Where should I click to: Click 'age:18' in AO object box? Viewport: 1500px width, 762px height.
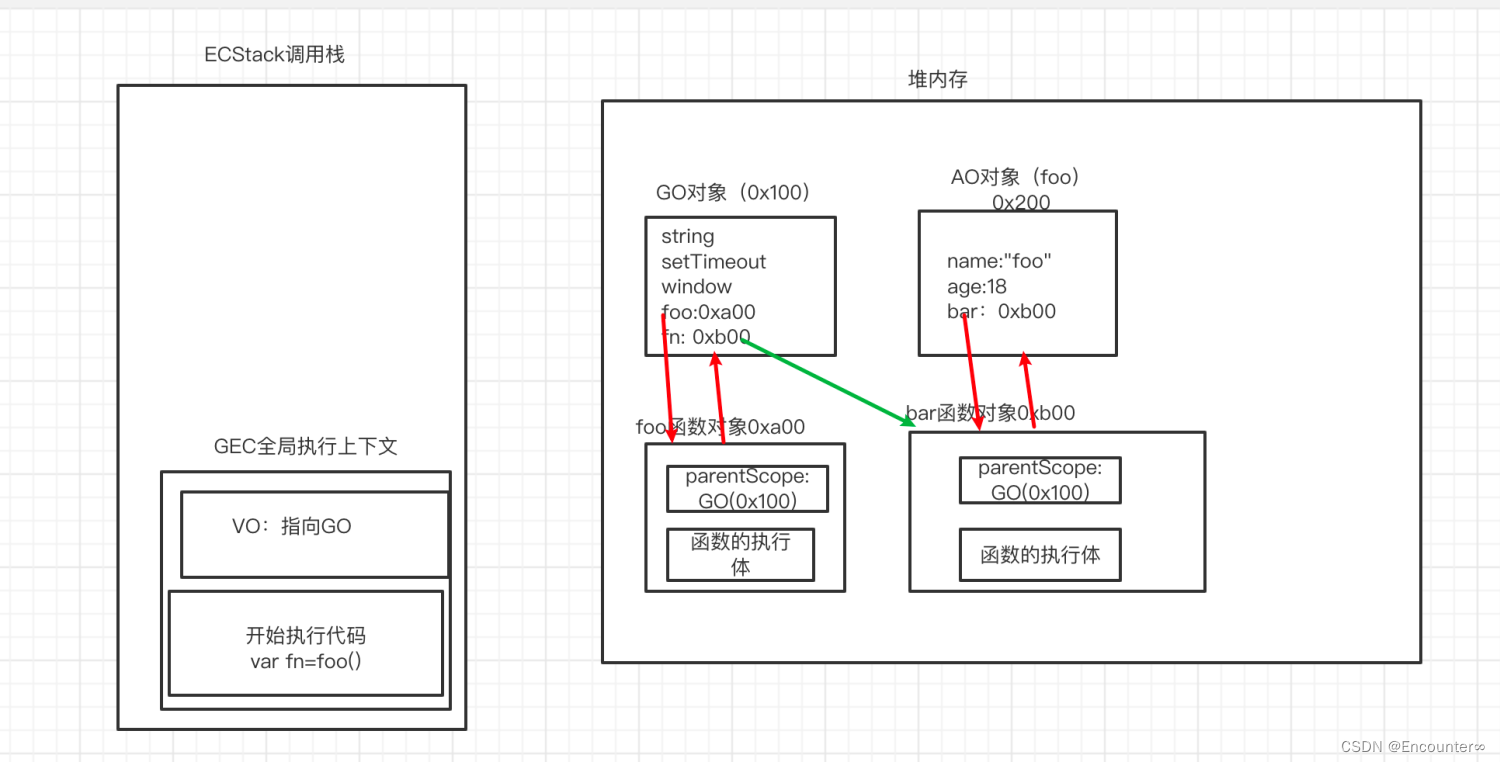coord(977,287)
